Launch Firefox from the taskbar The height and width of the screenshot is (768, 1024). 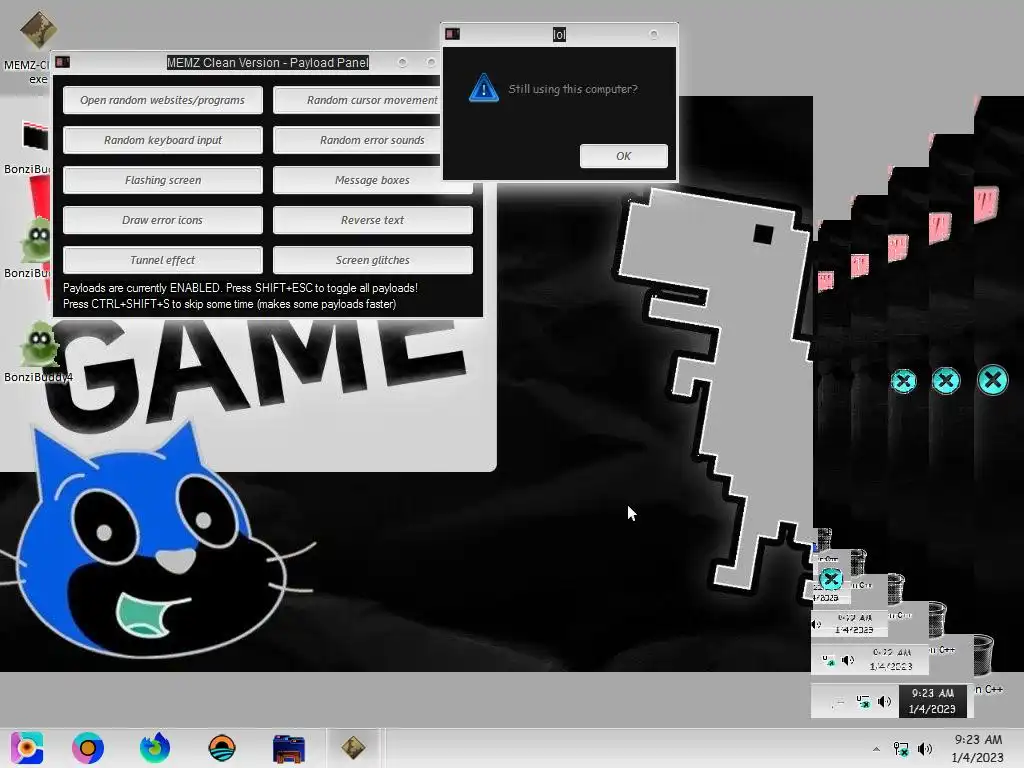click(155, 748)
